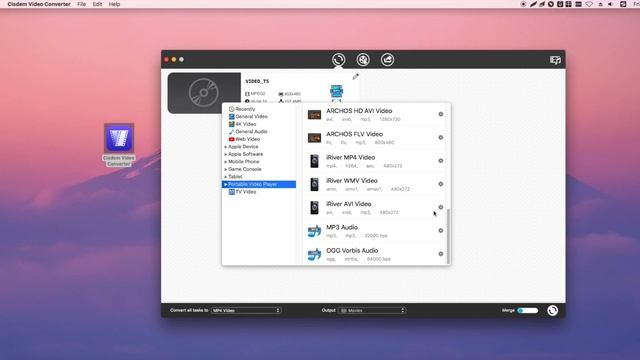
Task: Expand the Apple Software category arrow
Action: 225,154
